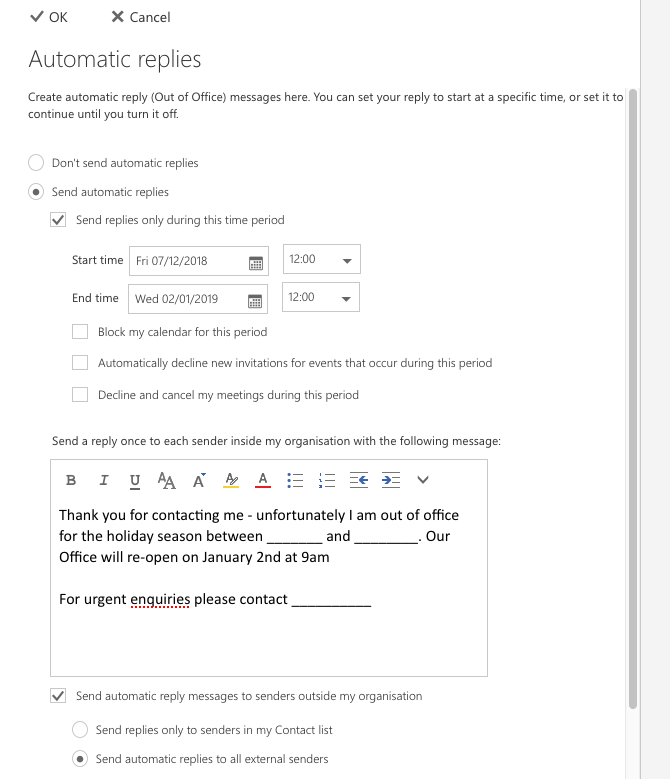Check 'Decline and cancel my meetings' box

point(80,395)
